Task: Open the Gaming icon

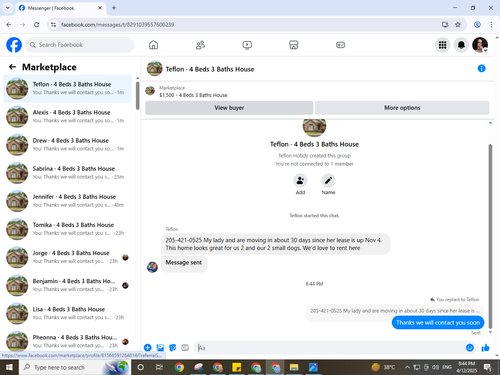Action: tap(340, 45)
